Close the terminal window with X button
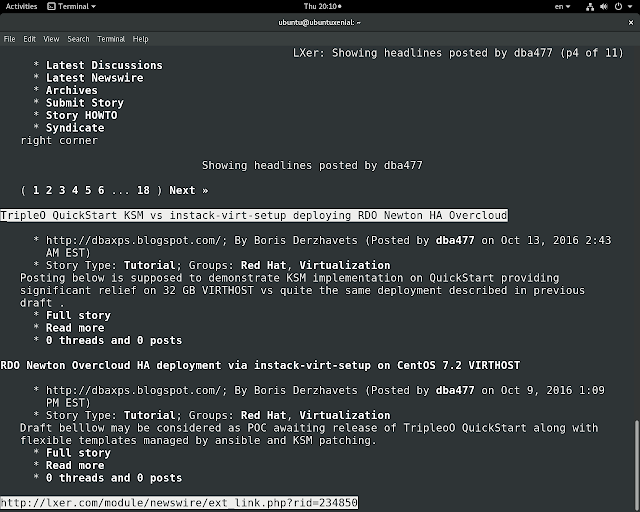This screenshot has height=512, width=640. tap(631, 22)
